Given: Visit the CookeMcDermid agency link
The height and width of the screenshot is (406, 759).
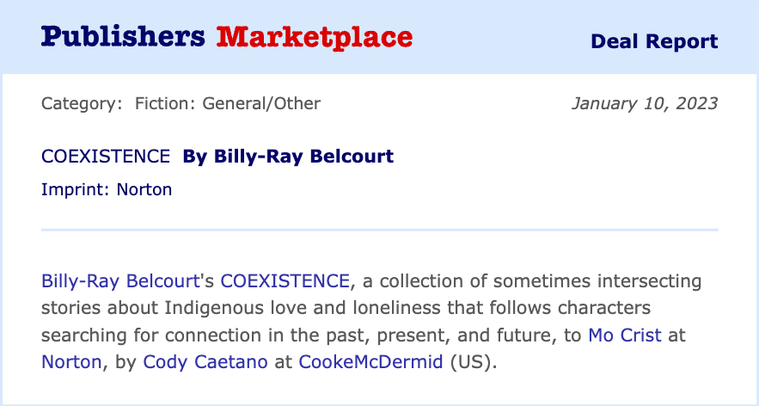Looking at the screenshot, I should tap(370, 362).
